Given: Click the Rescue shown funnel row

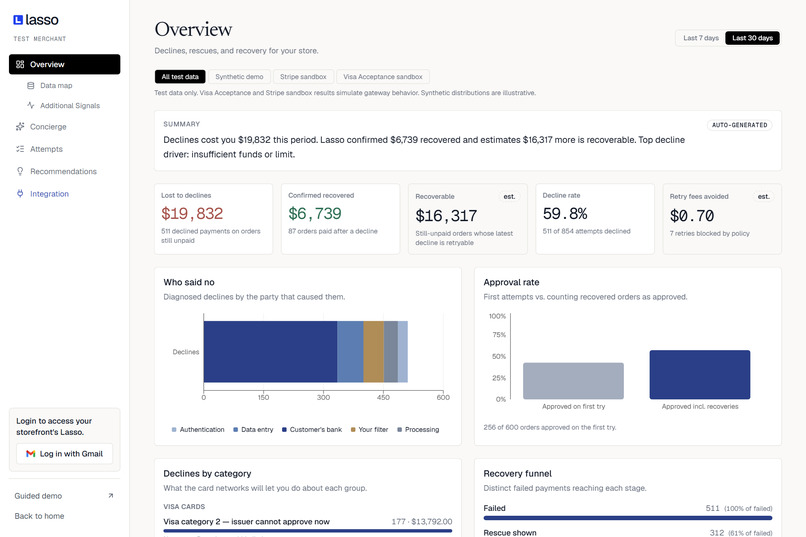Looking at the screenshot, I should tap(628, 533).
